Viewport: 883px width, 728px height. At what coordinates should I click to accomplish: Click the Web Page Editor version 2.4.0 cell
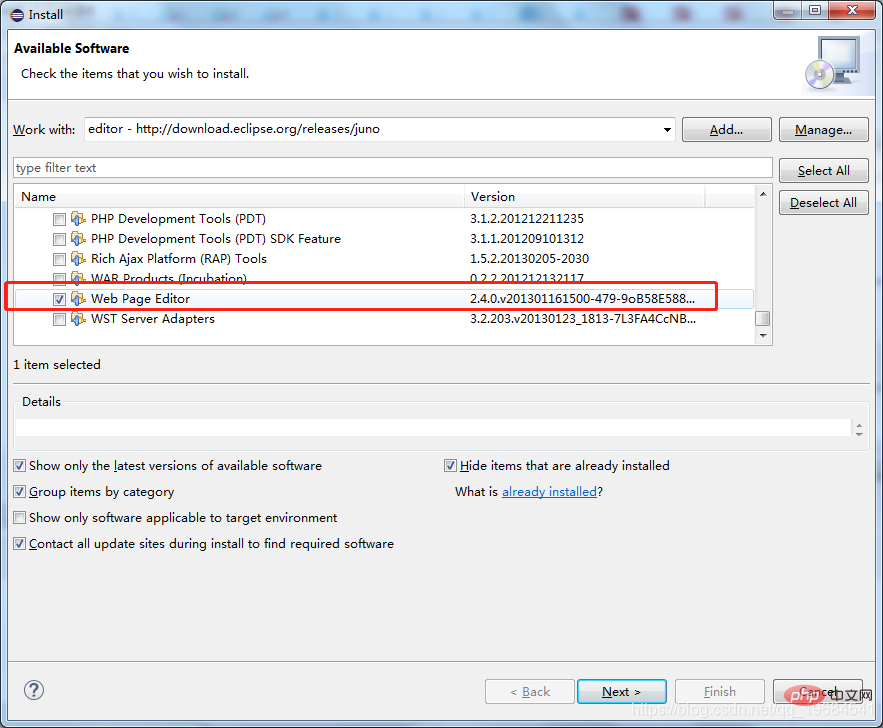pyautogui.click(x=582, y=299)
